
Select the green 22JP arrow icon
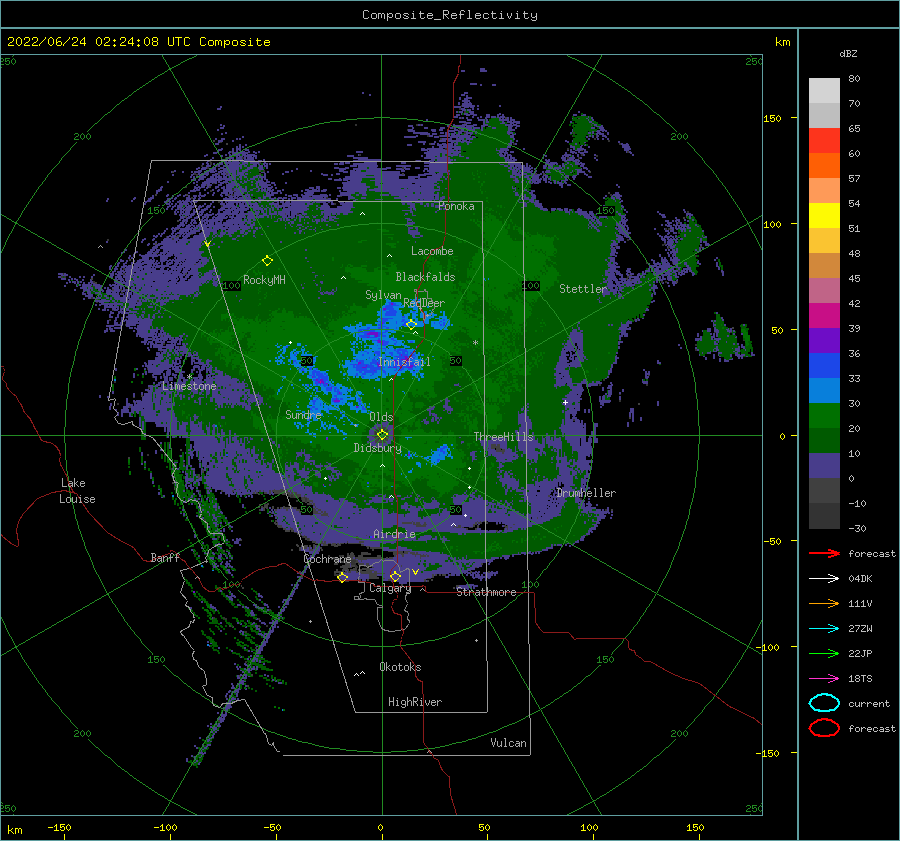(x=824, y=653)
